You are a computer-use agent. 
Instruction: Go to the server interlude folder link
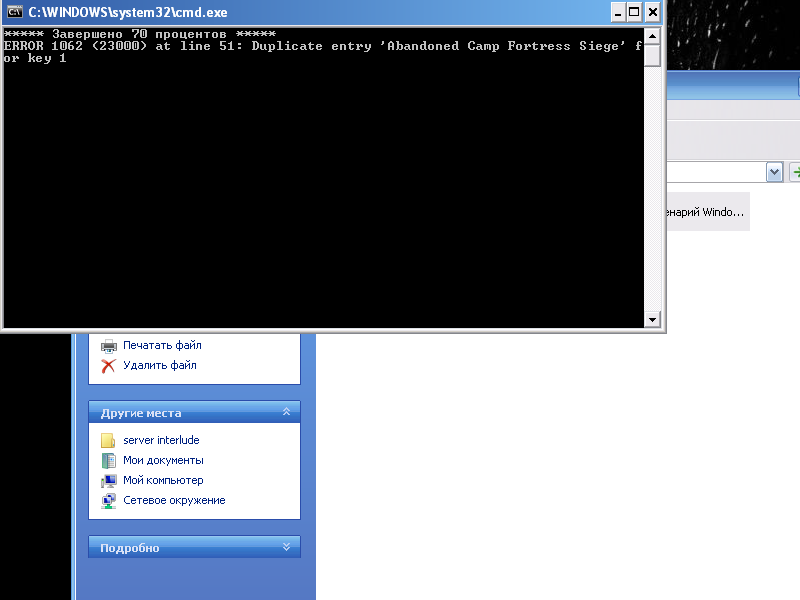161,440
